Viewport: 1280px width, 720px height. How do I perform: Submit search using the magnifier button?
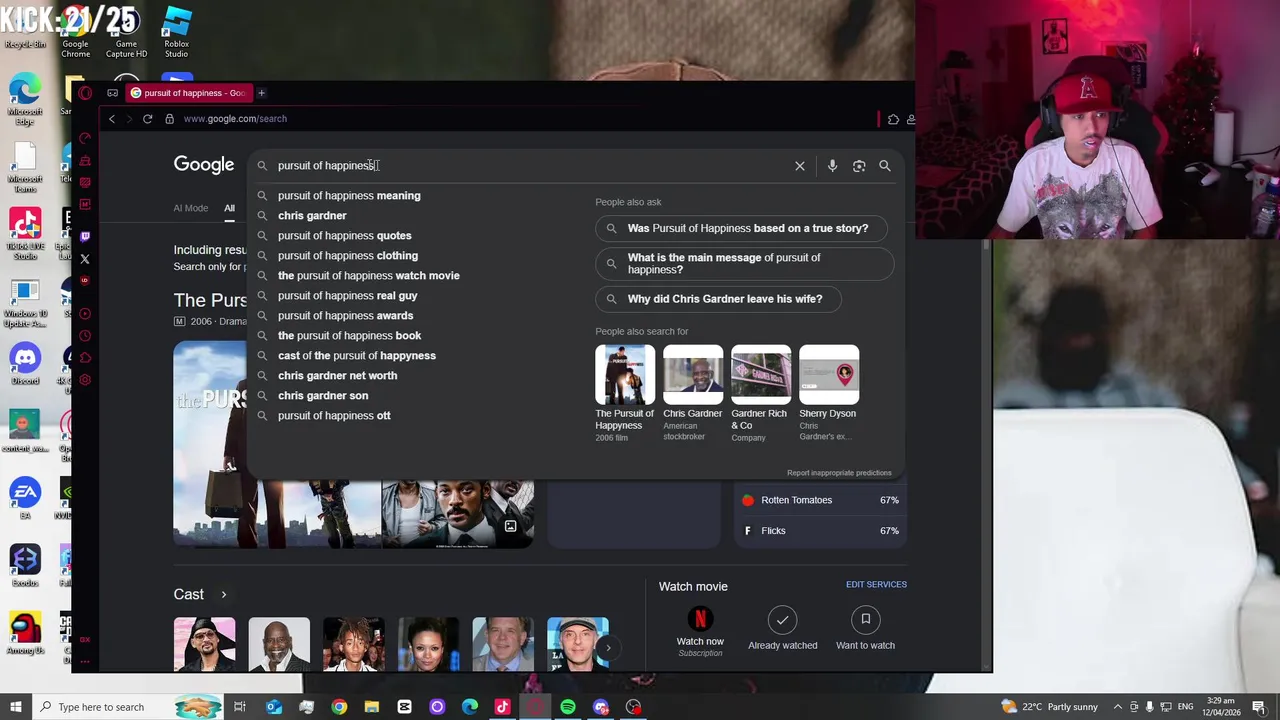tap(885, 166)
